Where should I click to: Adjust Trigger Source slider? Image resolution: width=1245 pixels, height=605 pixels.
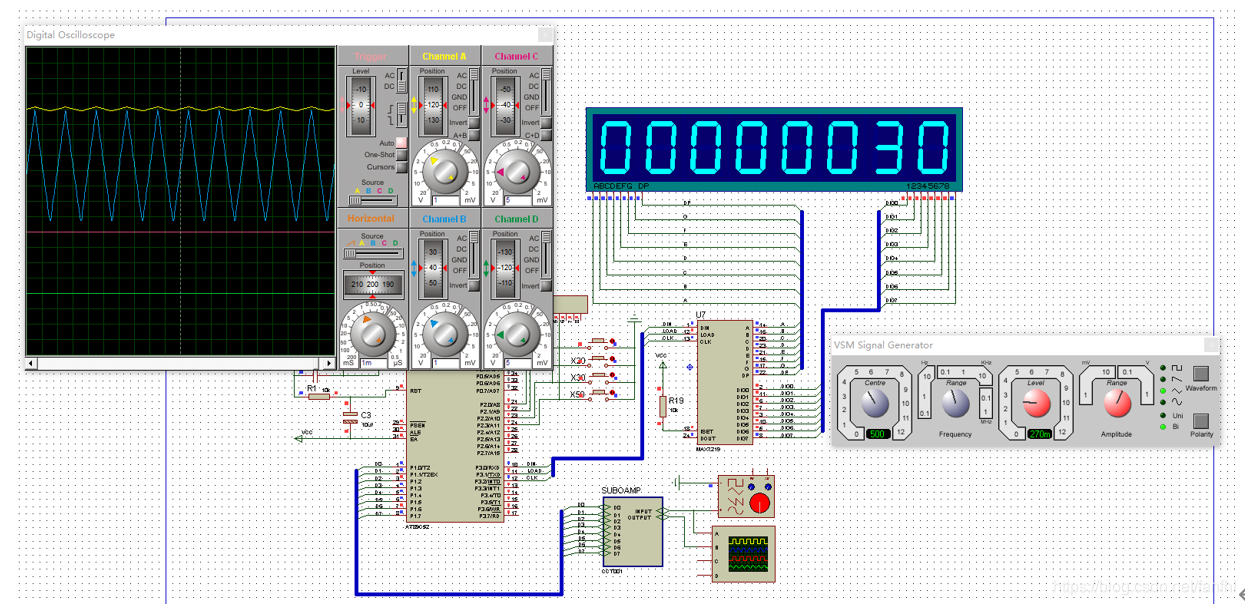[372, 200]
